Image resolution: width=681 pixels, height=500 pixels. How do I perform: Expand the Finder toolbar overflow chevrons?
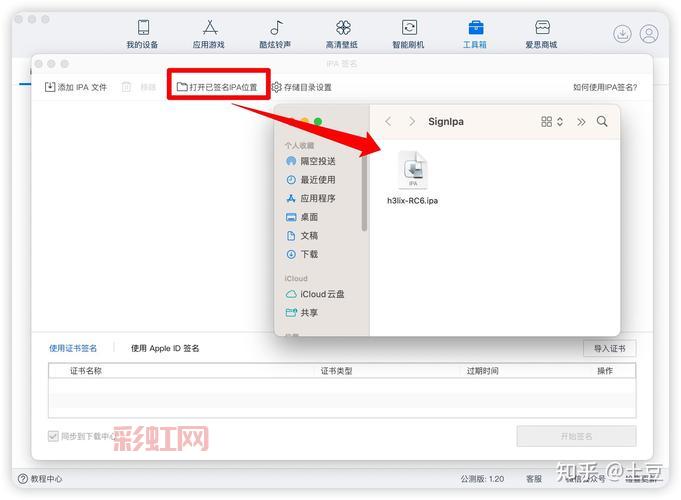(581, 122)
